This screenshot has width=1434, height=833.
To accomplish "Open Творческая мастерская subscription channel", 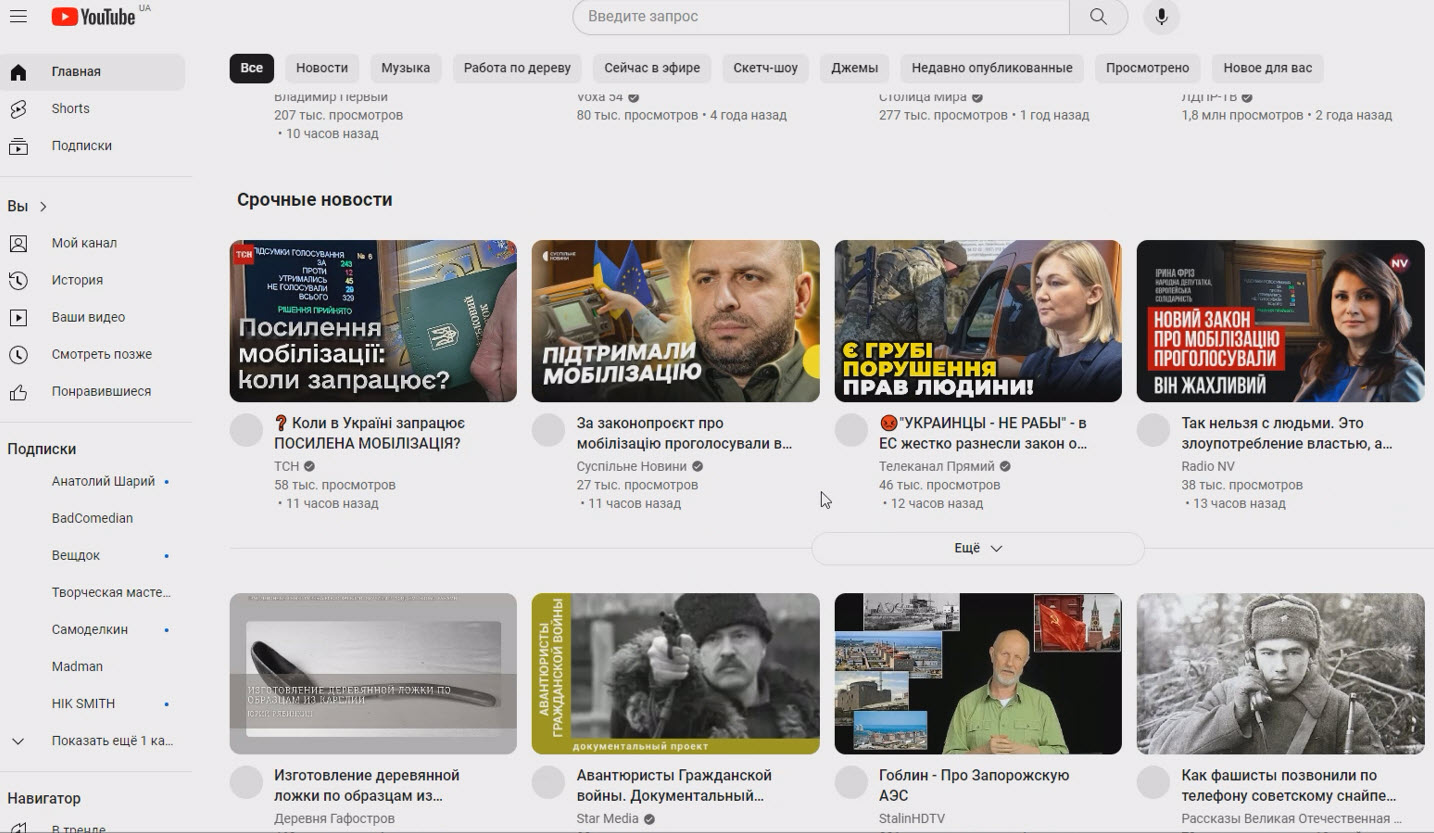I will (x=92, y=592).
